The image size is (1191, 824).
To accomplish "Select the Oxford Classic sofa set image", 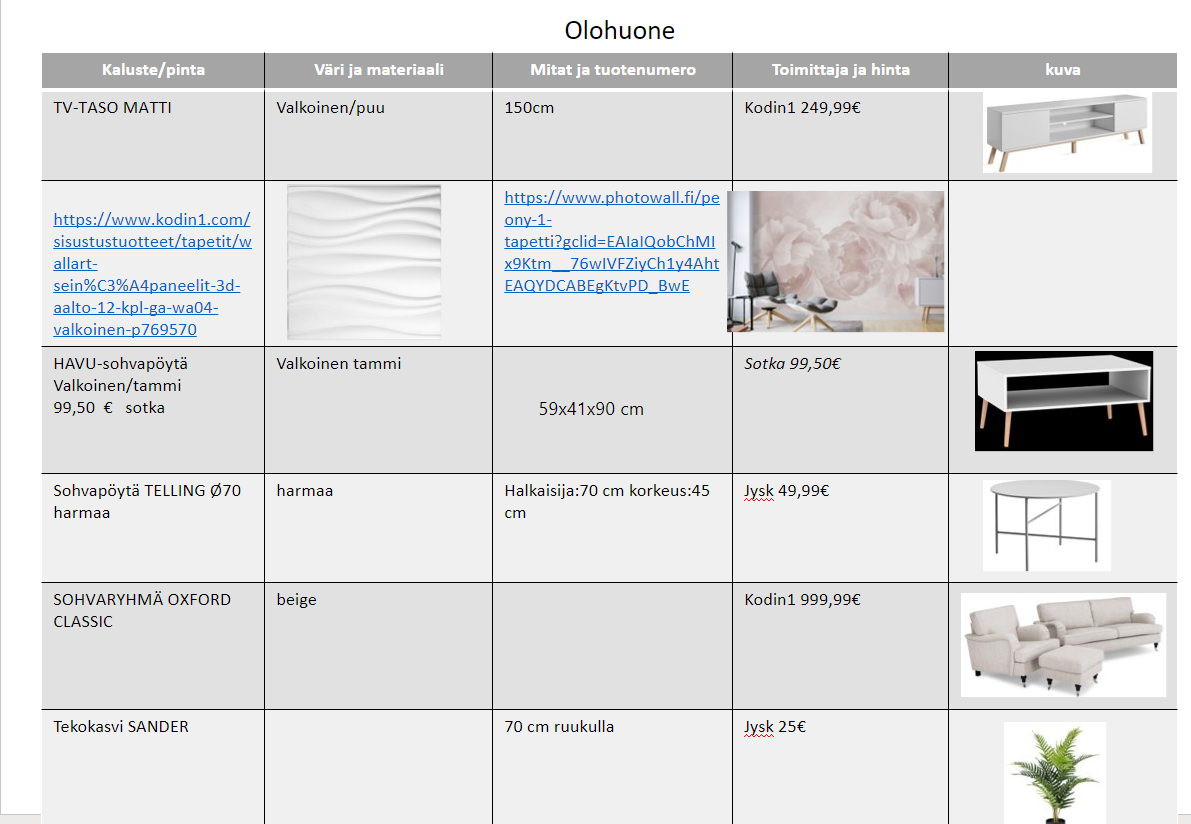I will click(x=1063, y=645).
